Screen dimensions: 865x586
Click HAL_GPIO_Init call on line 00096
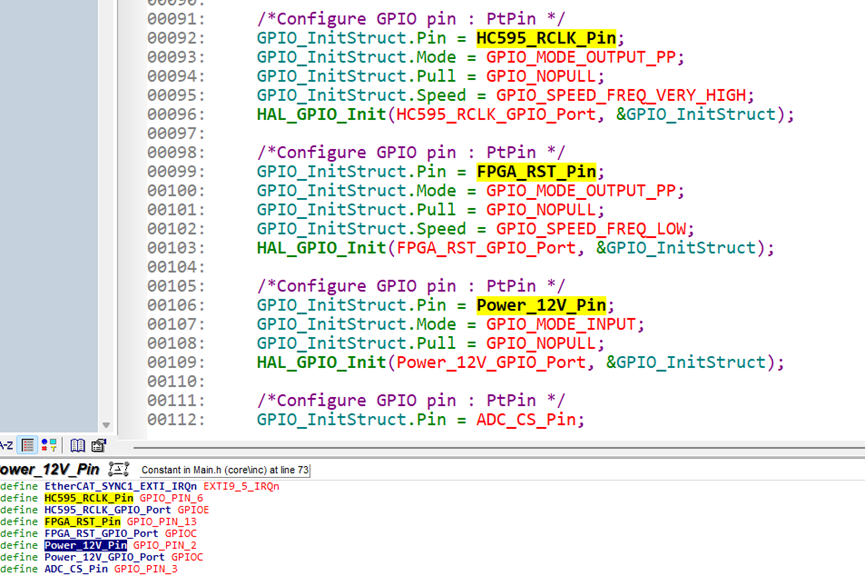321,115
